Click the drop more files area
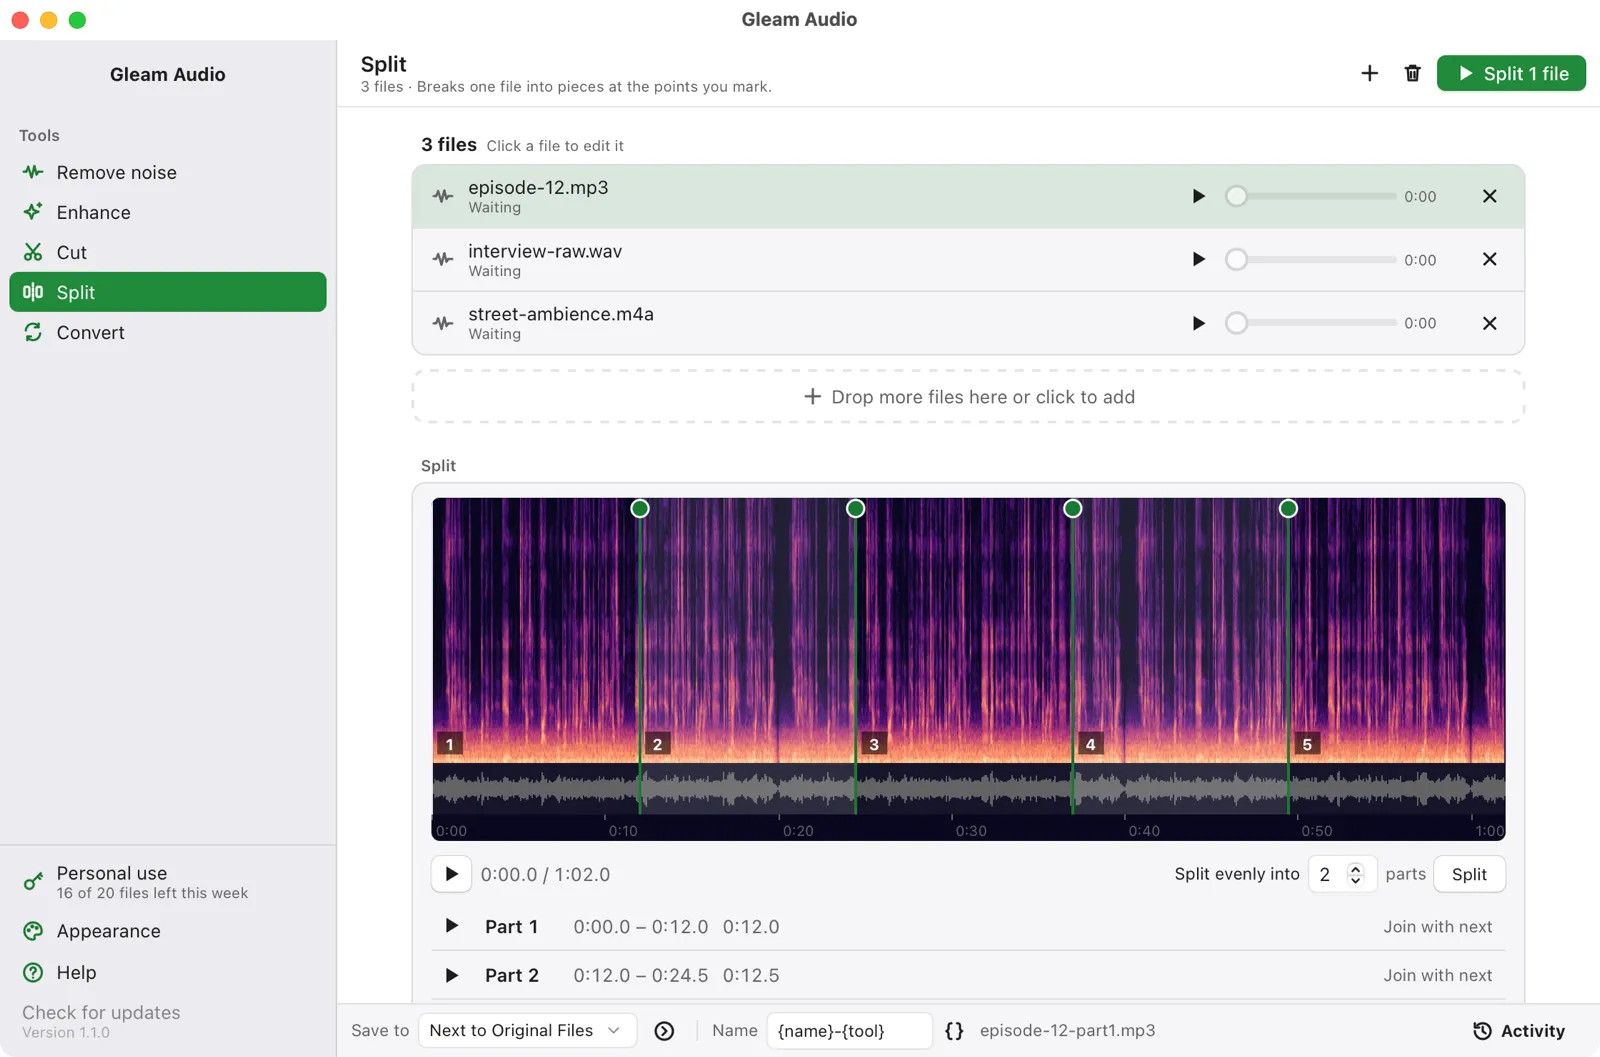 tap(968, 397)
